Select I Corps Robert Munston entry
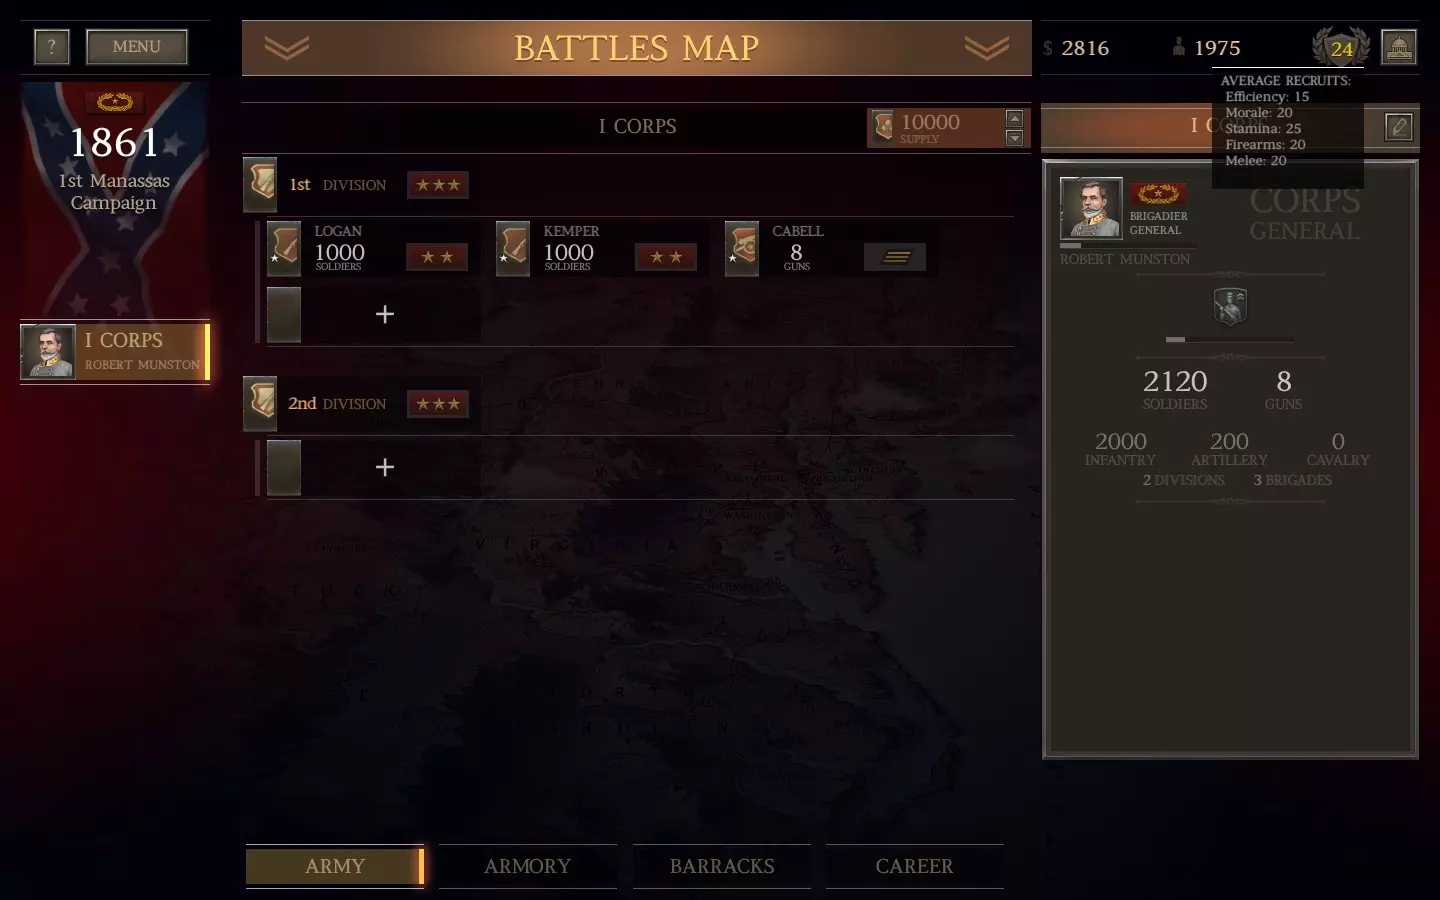Image resolution: width=1440 pixels, height=900 pixels. [115, 351]
